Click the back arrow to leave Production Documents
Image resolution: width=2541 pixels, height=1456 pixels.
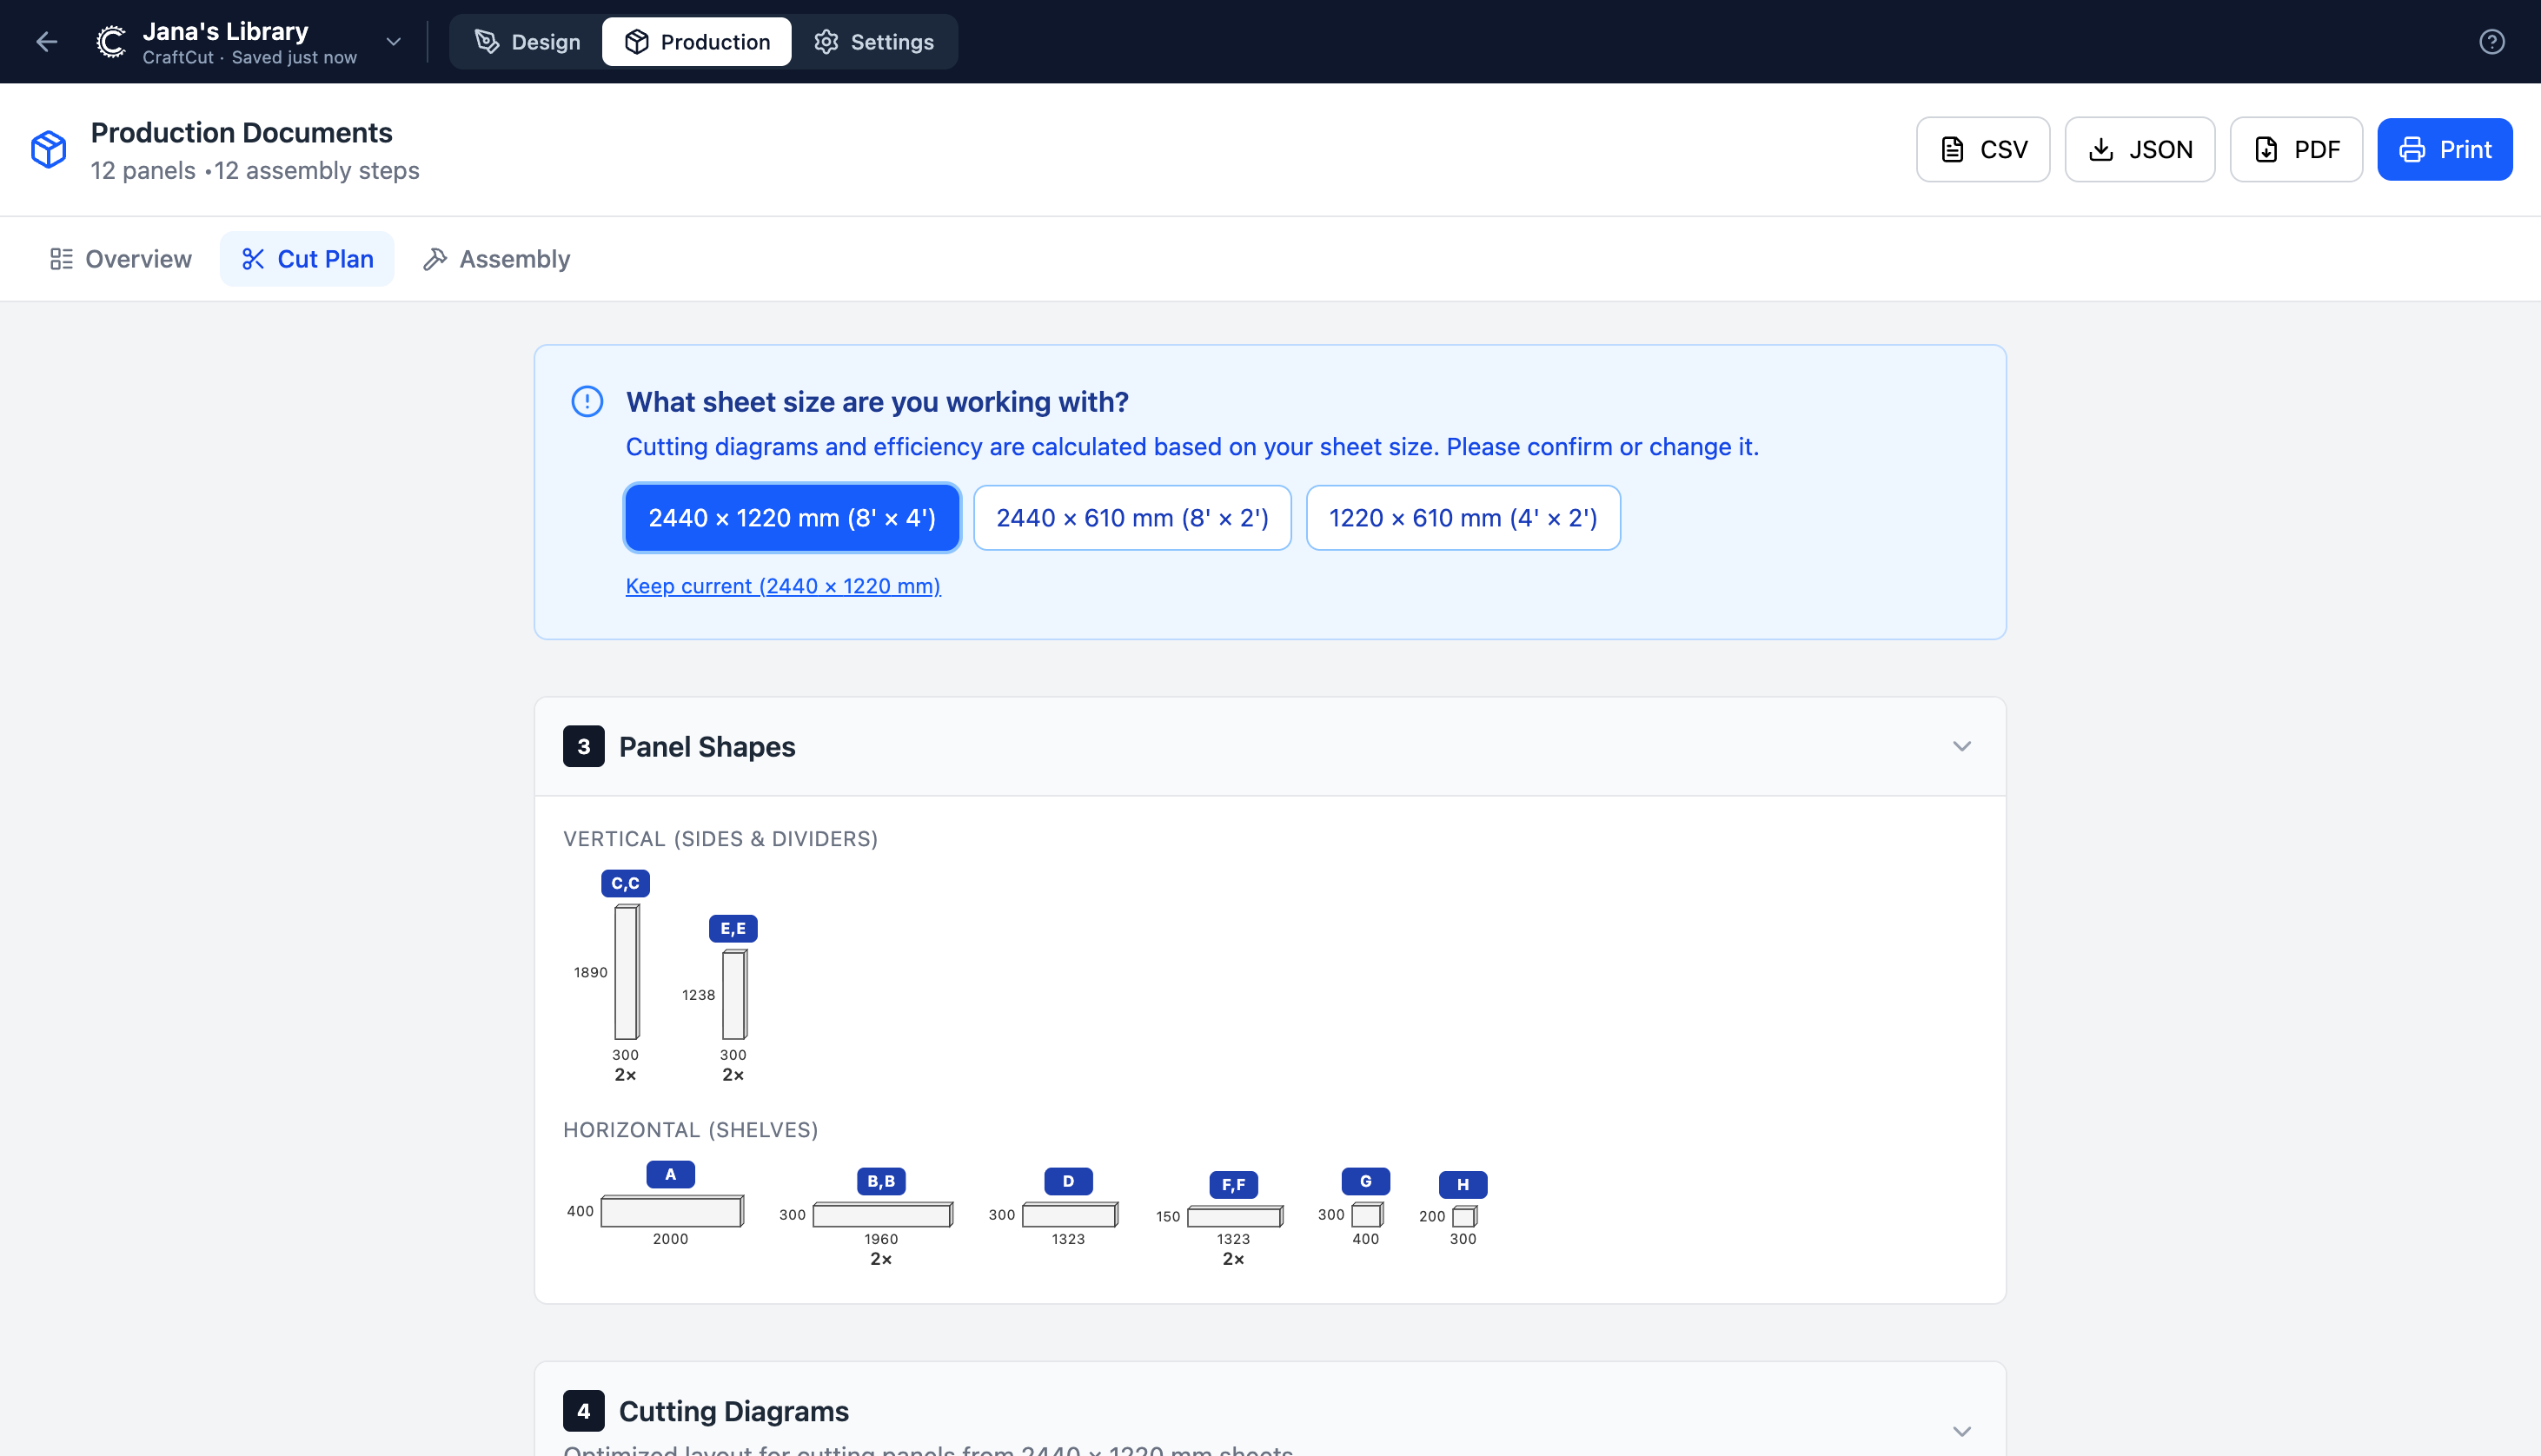[47, 41]
